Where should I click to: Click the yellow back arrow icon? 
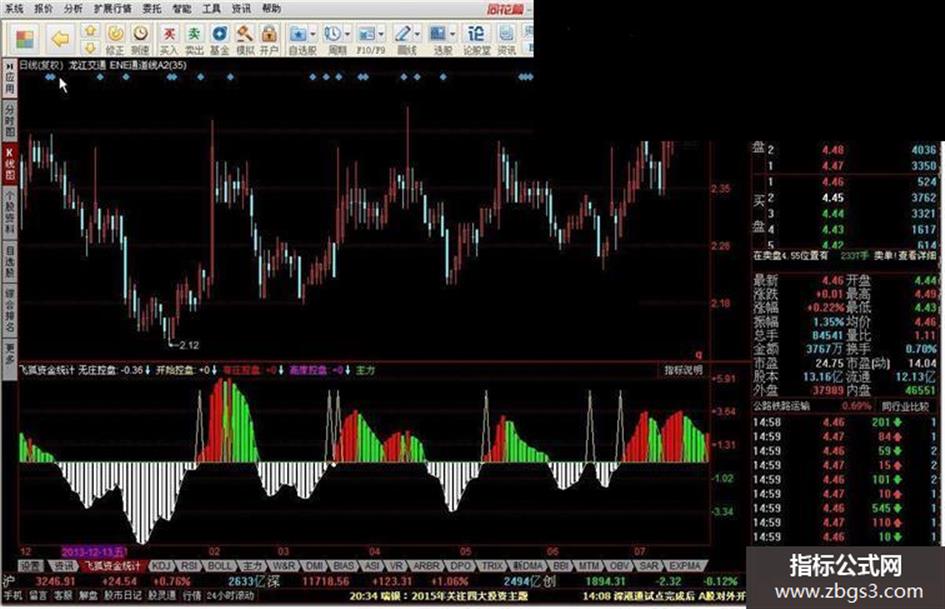[60, 39]
